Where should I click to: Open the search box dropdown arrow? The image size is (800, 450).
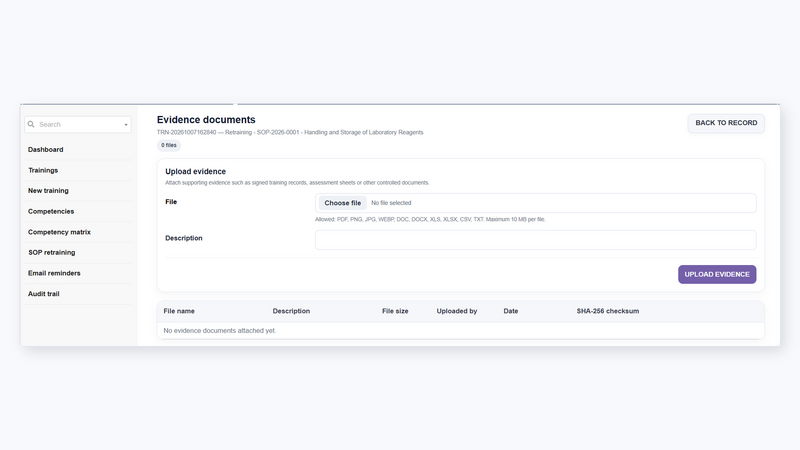click(x=126, y=124)
